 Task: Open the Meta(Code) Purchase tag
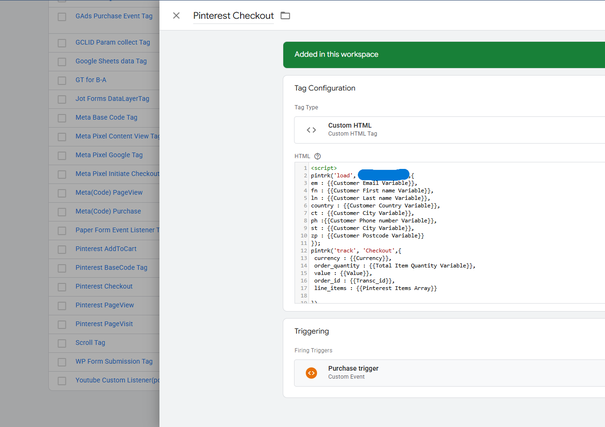click(110, 211)
